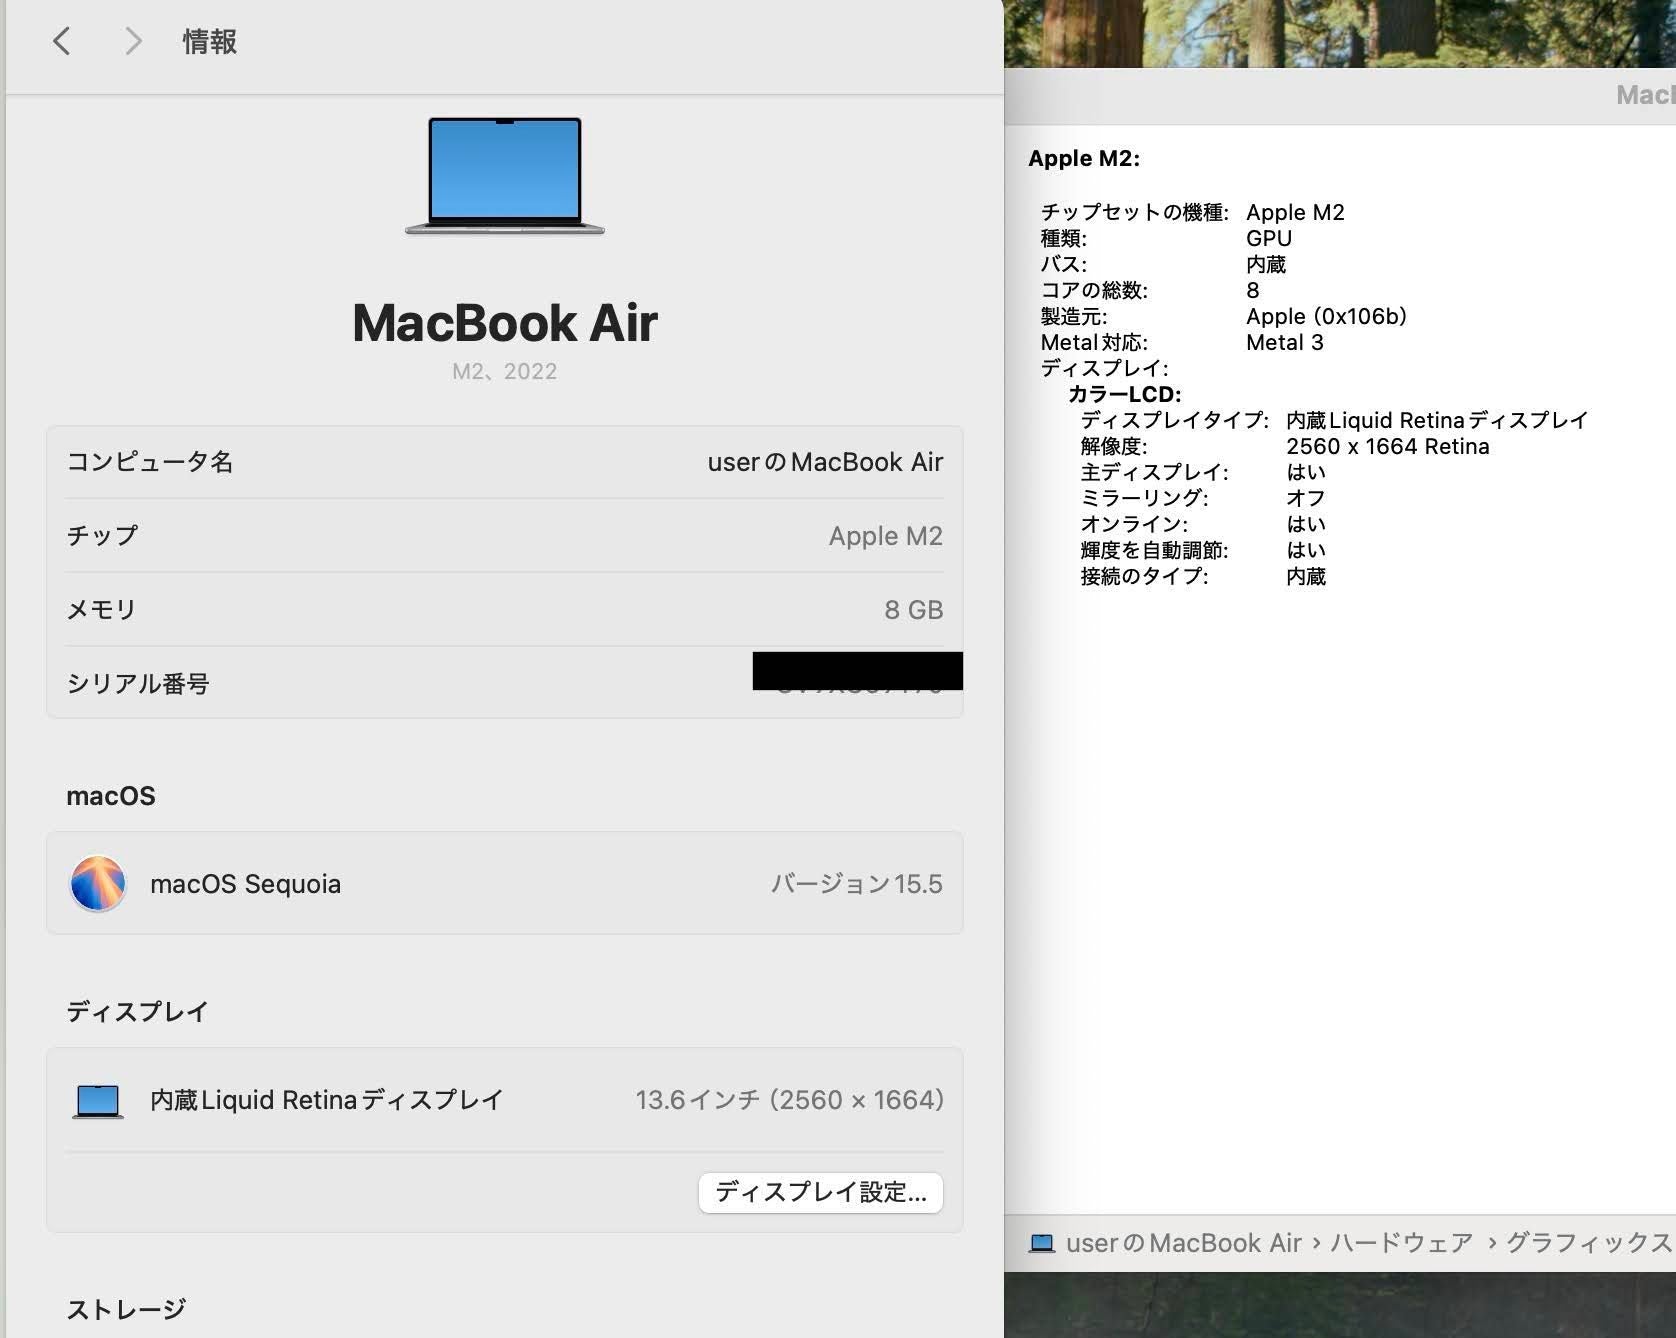This screenshot has width=1676, height=1338.
Task: Edit the コンピュータ名 value field
Action: coord(825,462)
